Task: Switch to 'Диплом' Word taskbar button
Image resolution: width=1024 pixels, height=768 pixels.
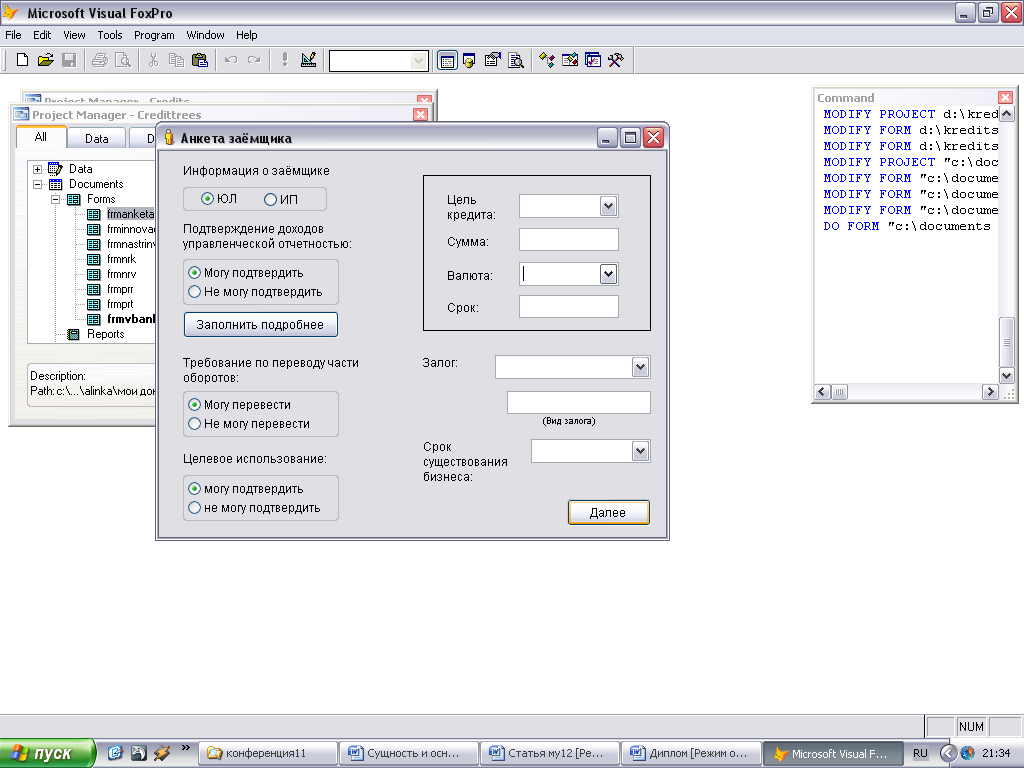Action: coord(691,753)
